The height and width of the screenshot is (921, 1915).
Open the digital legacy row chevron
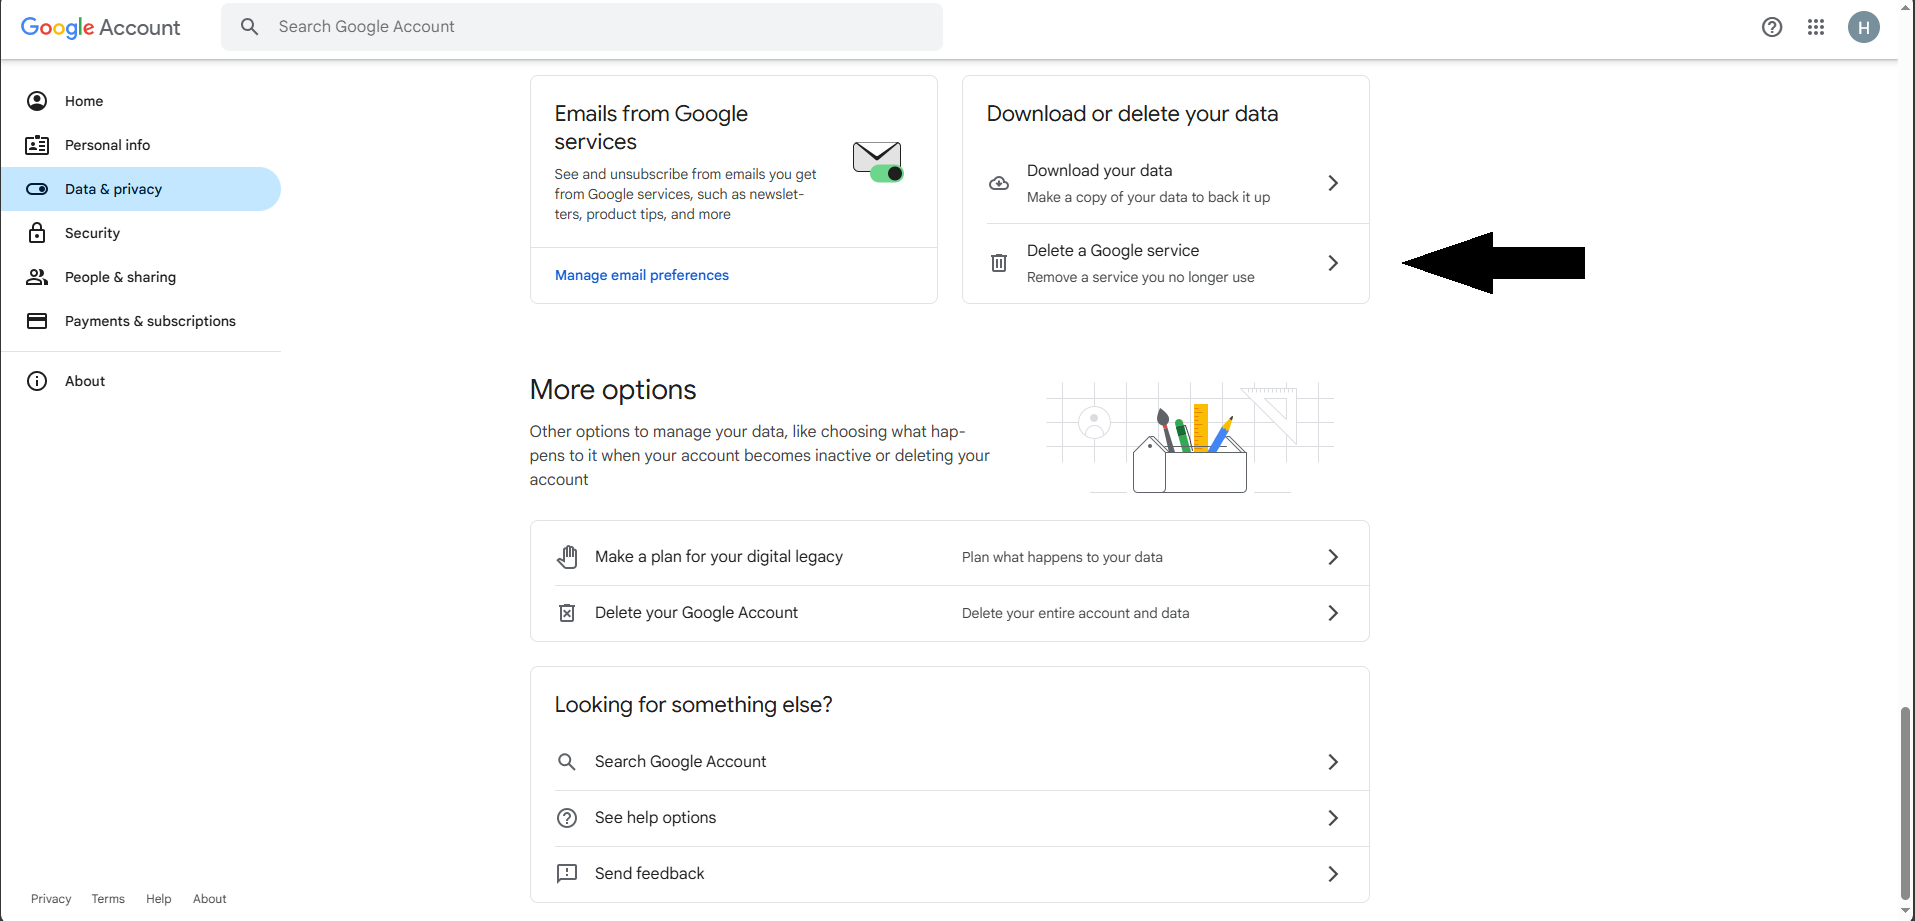point(1333,557)
